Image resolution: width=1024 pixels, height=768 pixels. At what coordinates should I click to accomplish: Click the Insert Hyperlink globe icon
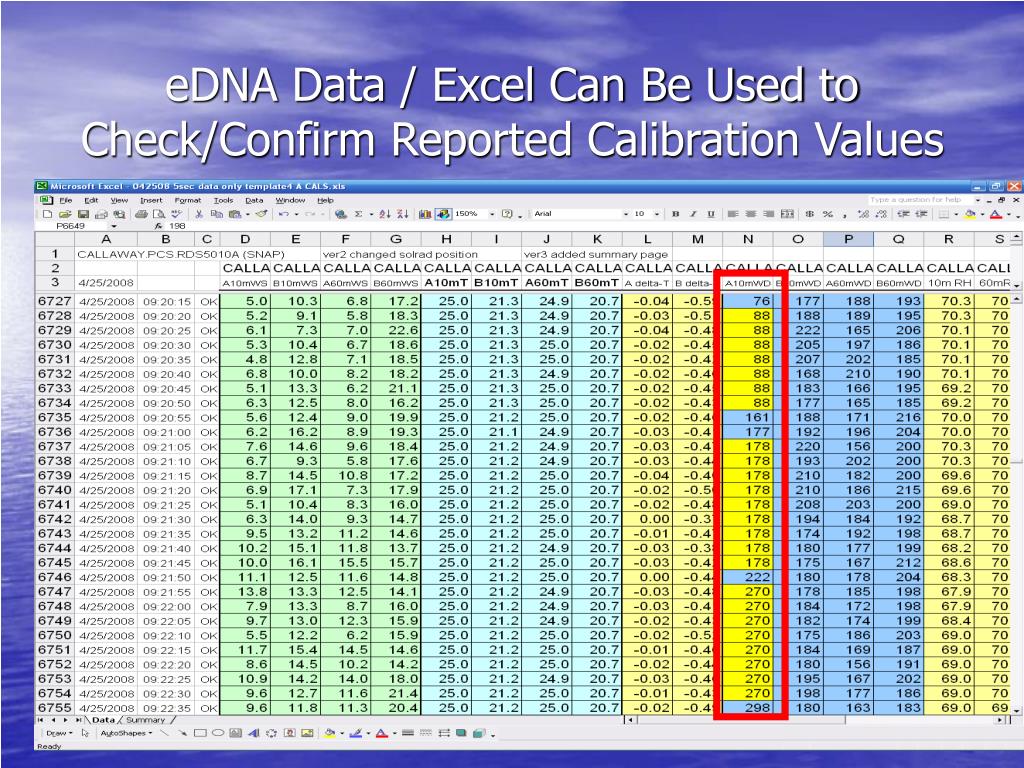coord(340,214)
